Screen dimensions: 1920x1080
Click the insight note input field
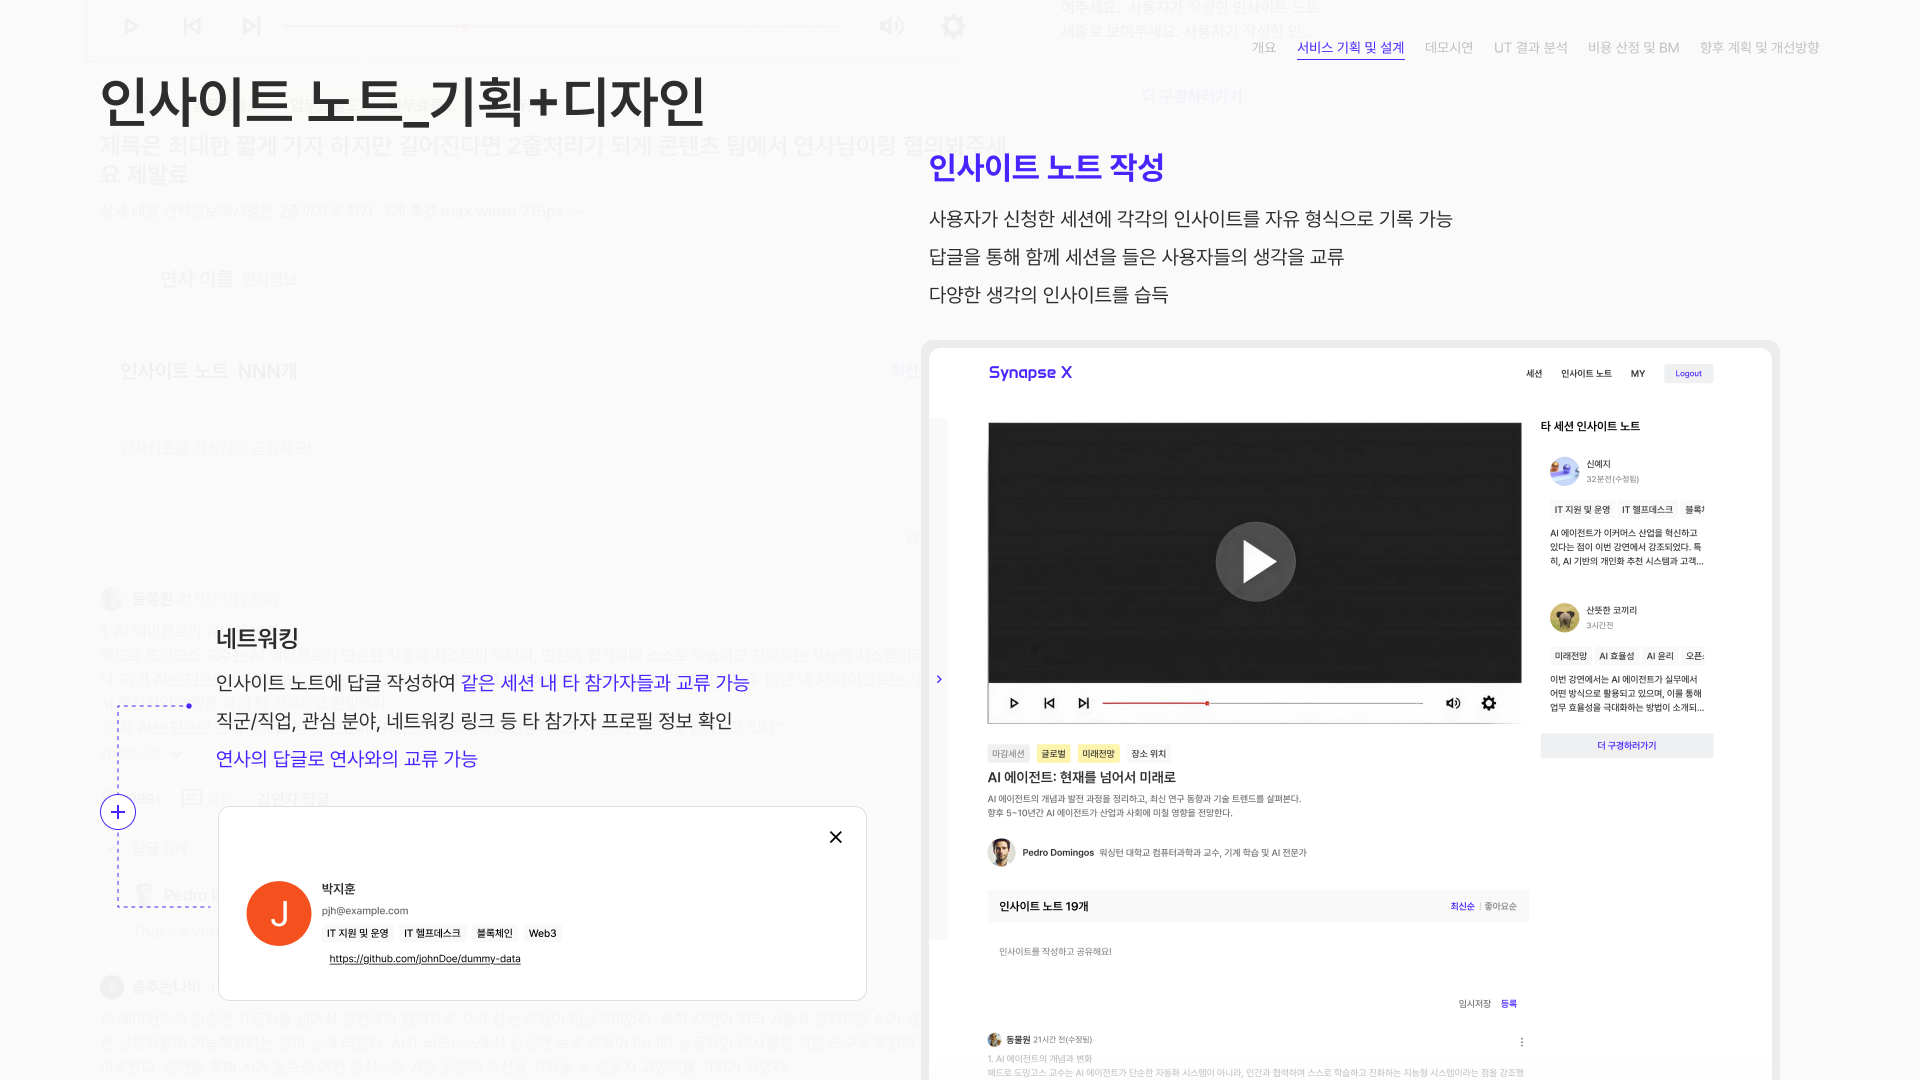pyautogui.click(x=1258, y=952)
